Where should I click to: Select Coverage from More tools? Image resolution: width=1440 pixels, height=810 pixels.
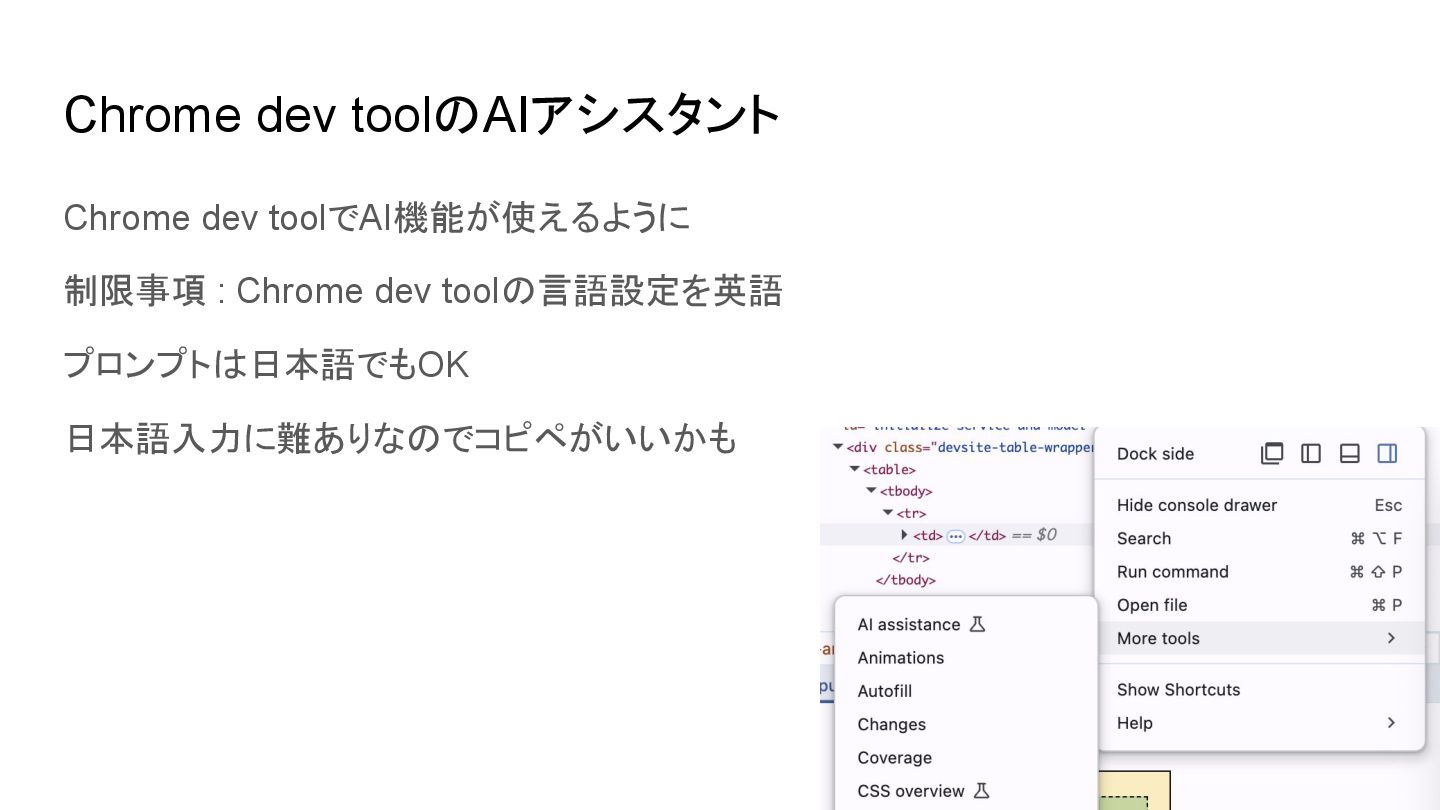tap(966, 757)
